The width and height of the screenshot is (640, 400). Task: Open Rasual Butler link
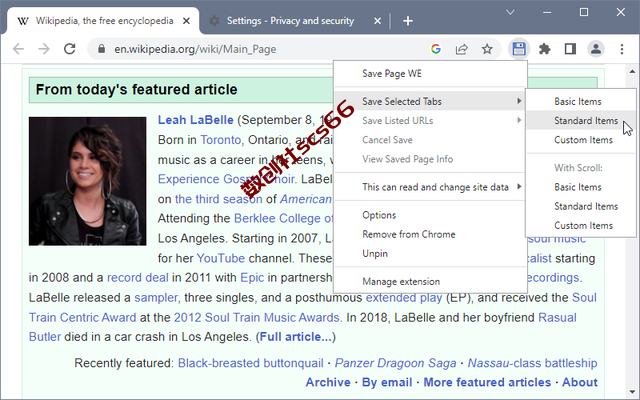557,318
